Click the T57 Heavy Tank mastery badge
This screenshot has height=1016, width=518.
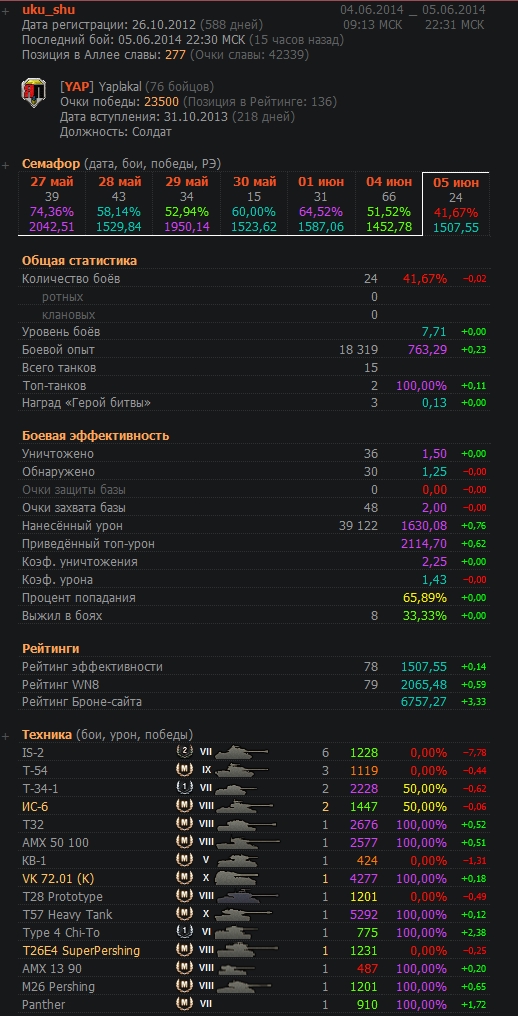[185, 914]
